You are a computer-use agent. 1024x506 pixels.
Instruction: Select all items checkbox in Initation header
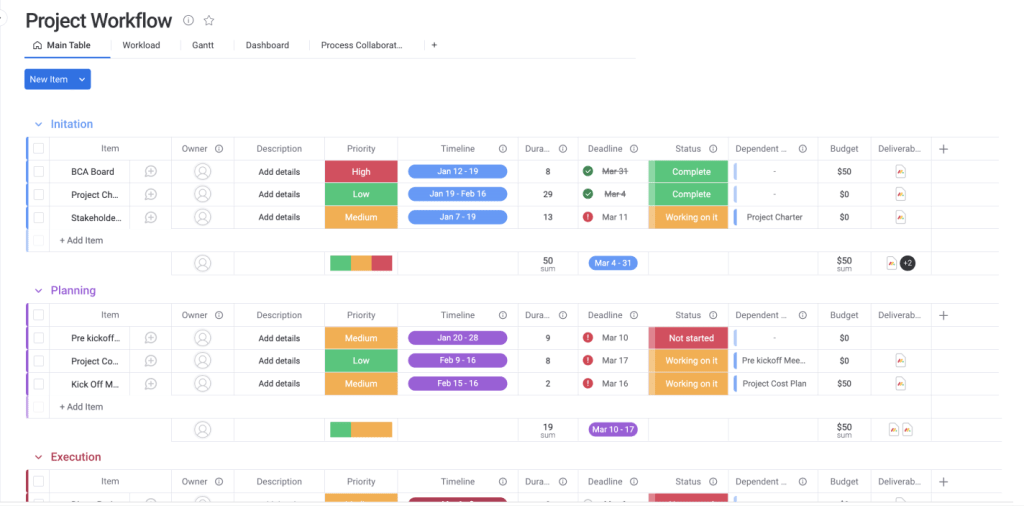pos(39,149)
